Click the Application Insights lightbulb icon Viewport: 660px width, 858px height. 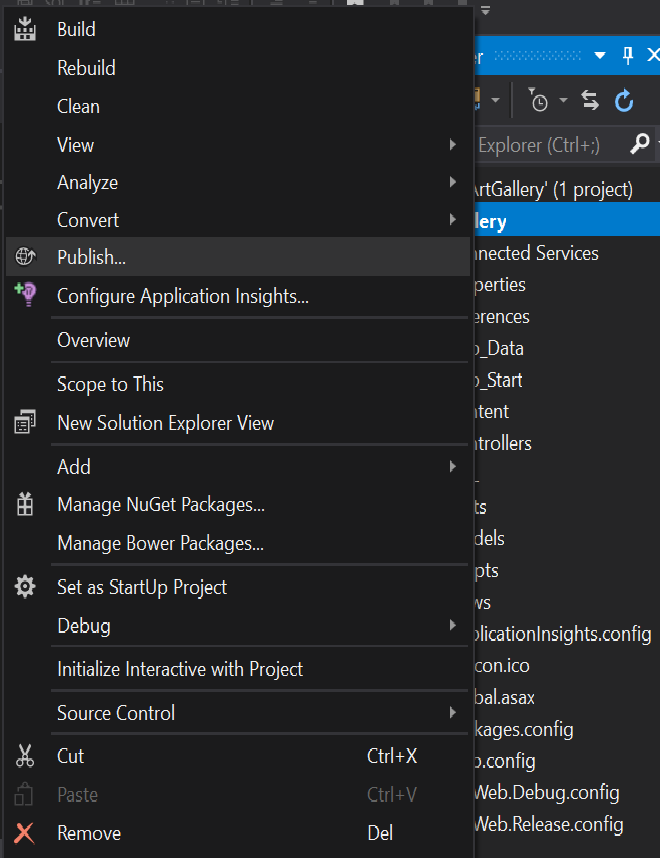point(26,294)
